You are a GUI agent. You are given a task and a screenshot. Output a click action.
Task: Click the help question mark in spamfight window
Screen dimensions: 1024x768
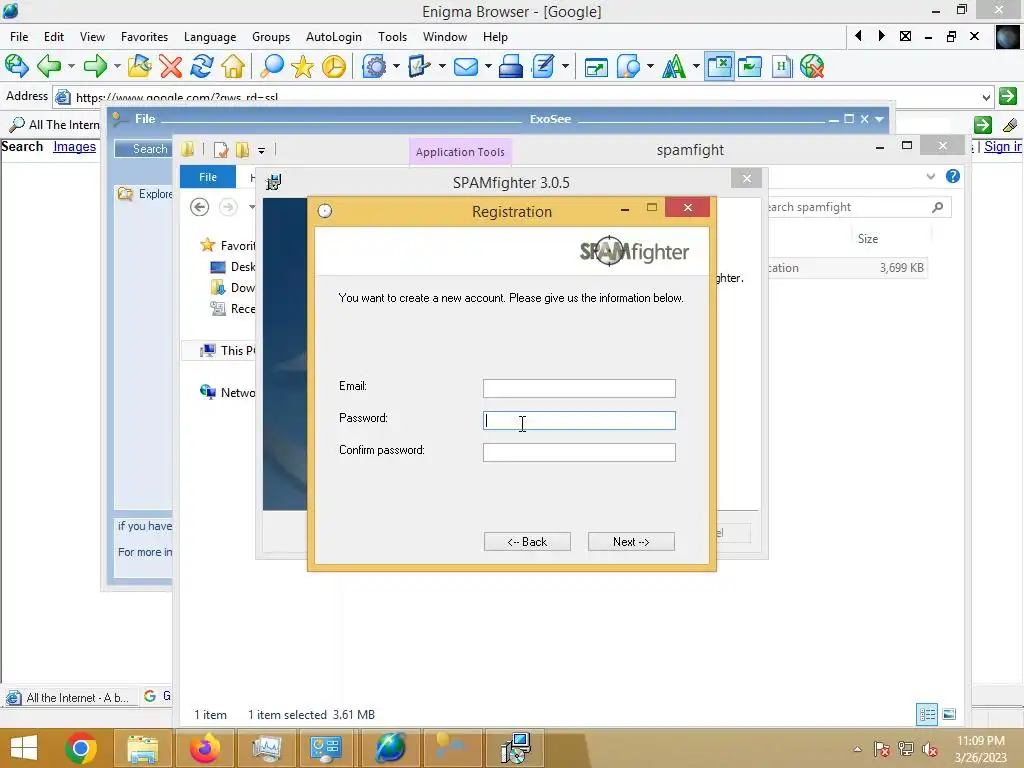click(x=953, y=176)
